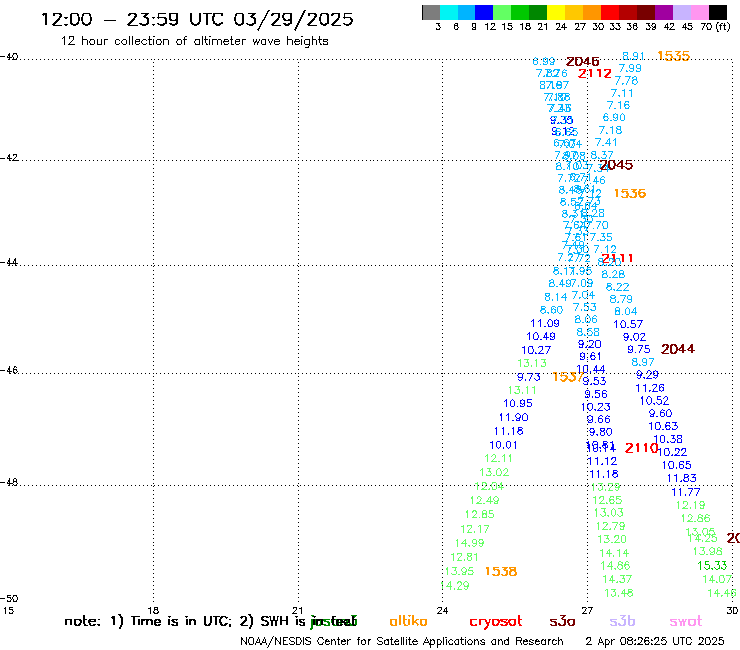Click the 's3b' satellite legend label

click(x=622, y=621)
